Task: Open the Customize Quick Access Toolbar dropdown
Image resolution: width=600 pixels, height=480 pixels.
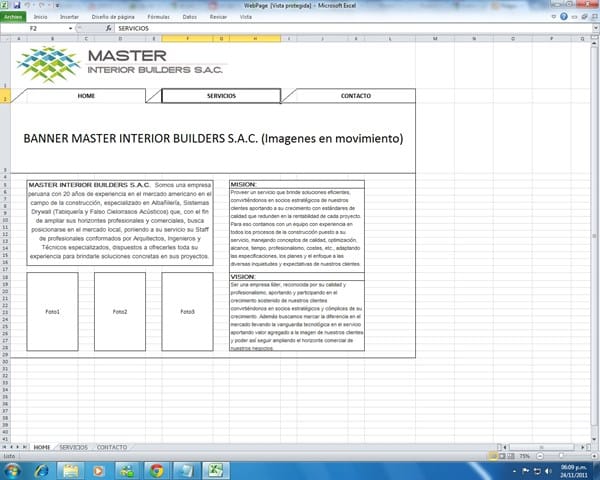Action: tap(57, 5)
